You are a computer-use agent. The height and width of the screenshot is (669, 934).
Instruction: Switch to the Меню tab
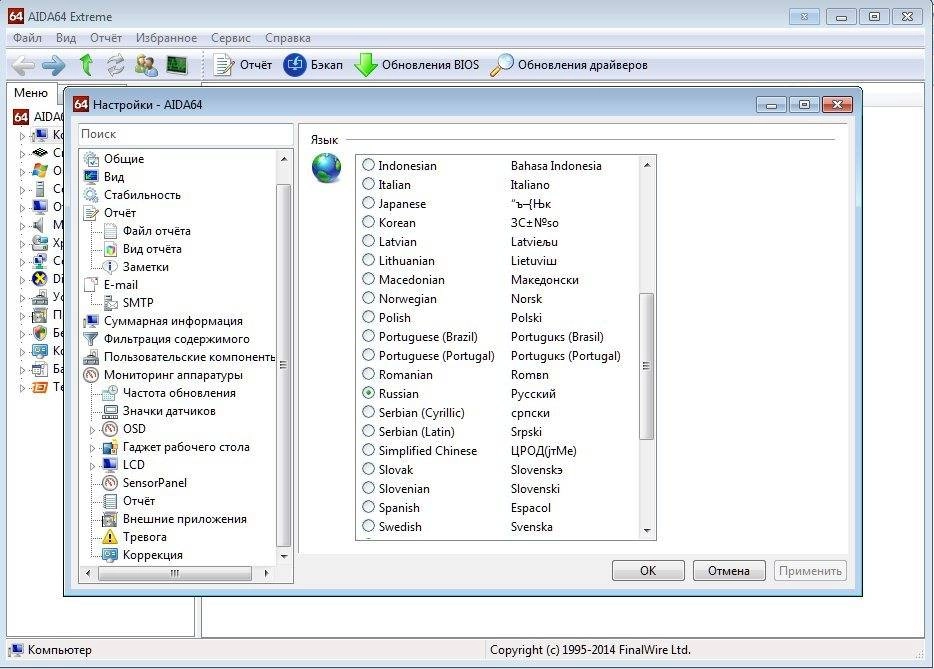(x=31, y=93)
